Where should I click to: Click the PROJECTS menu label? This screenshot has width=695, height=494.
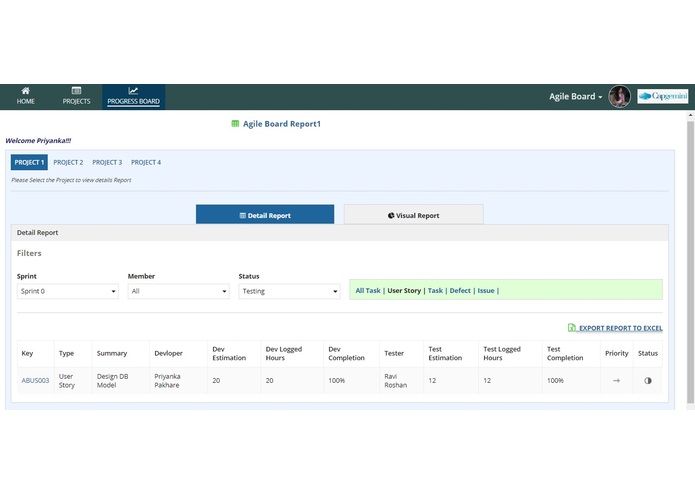pos(76,101)
